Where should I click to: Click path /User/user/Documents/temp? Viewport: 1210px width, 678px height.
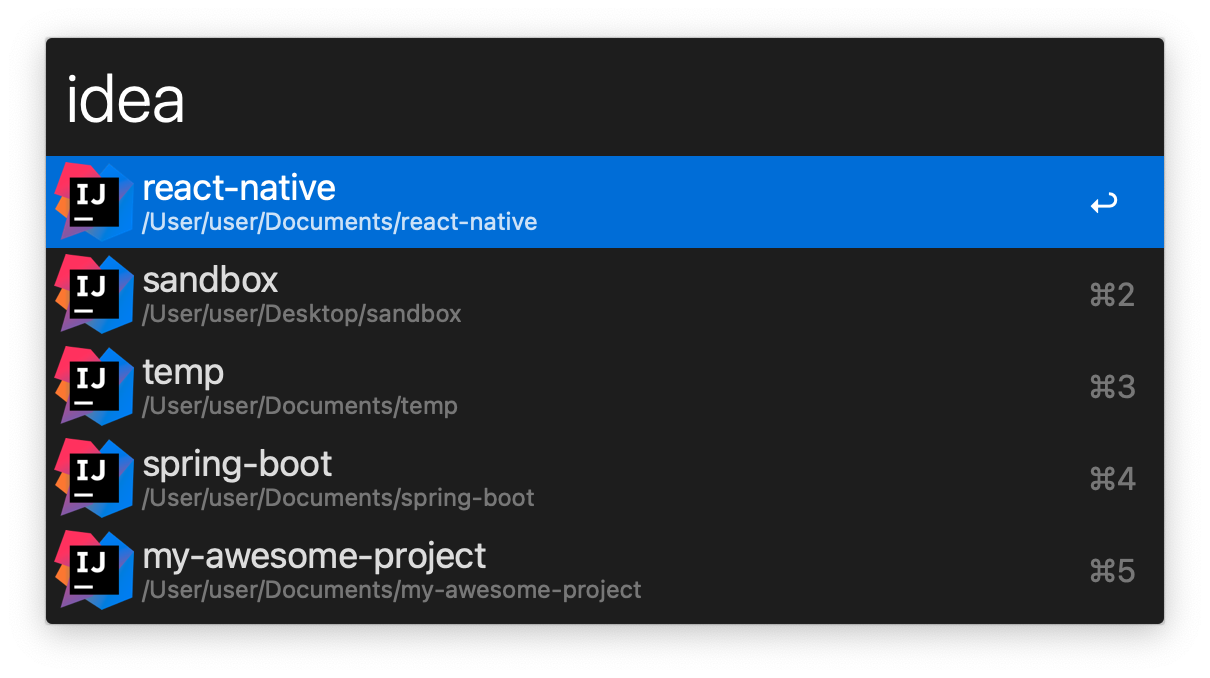(300, 406)
